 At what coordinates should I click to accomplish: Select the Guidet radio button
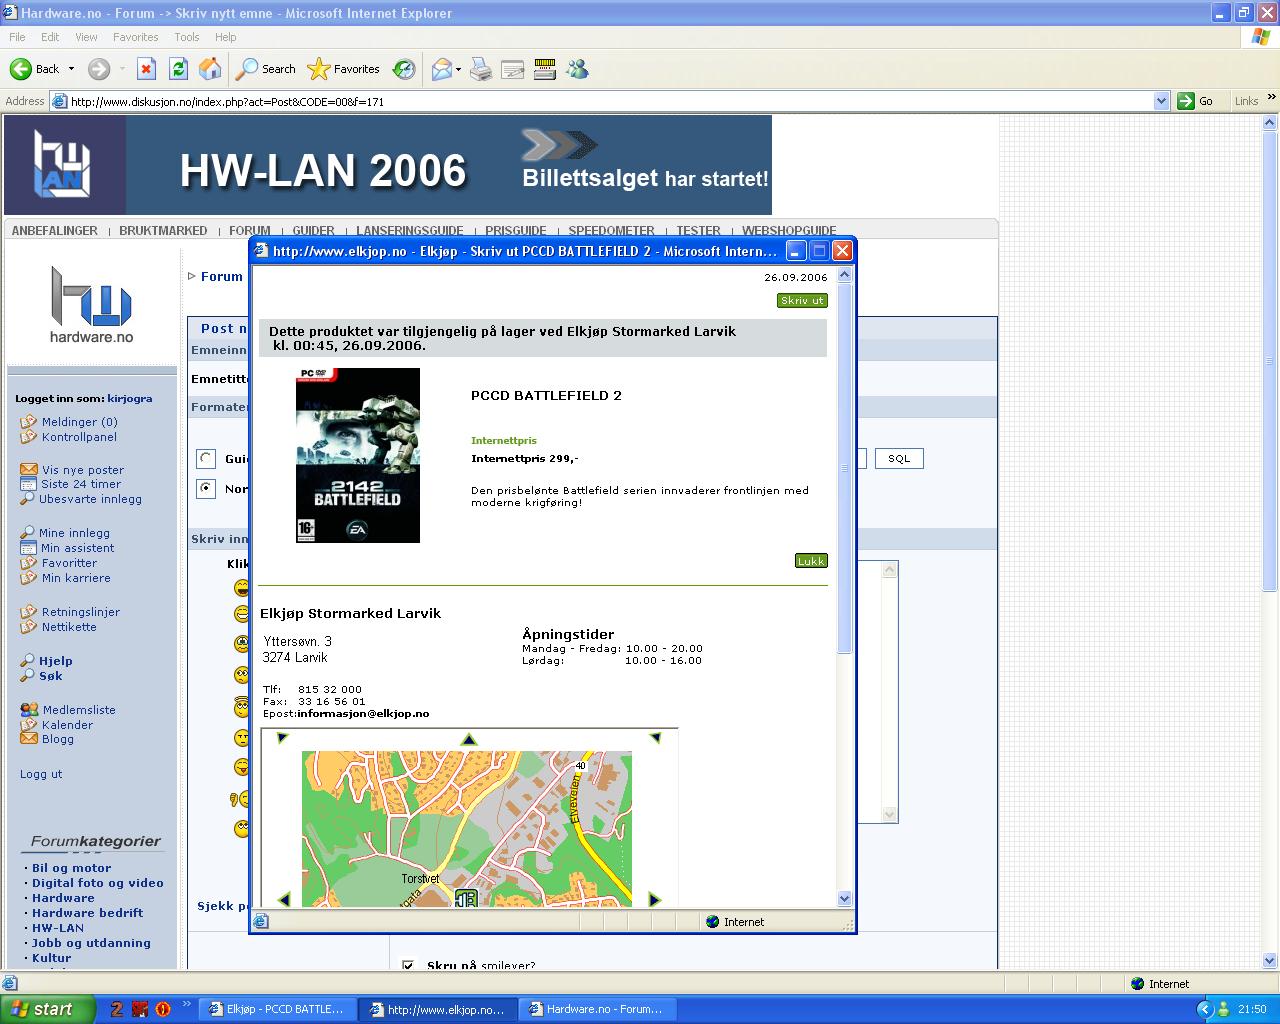coord(206,459)
